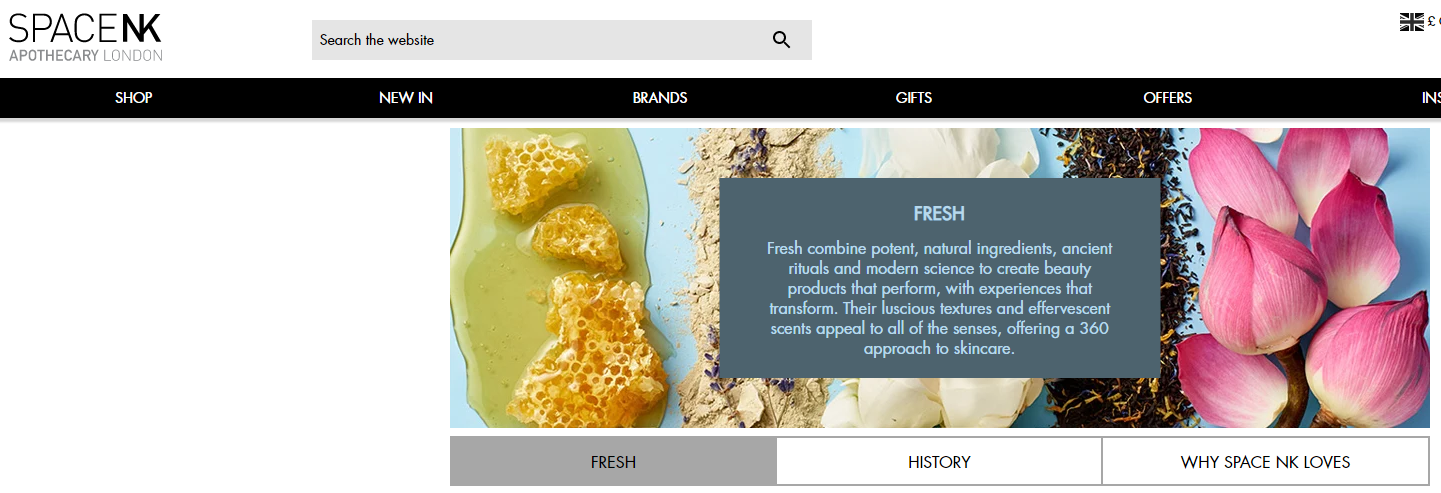
Task: Click the UK flag country icon
Action: click(1411, 22)
